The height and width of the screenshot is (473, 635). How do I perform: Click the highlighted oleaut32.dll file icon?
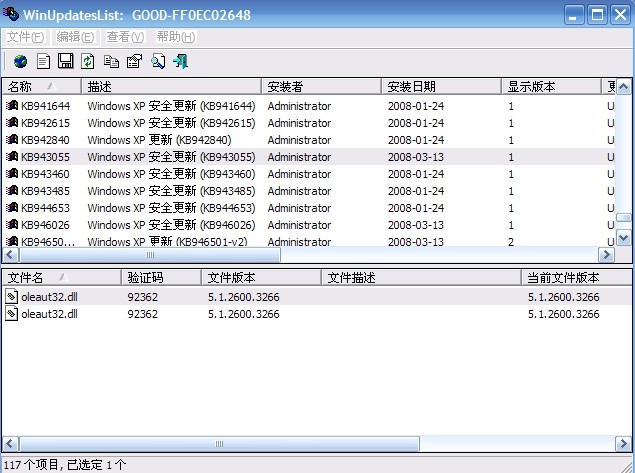pos(12,297)
